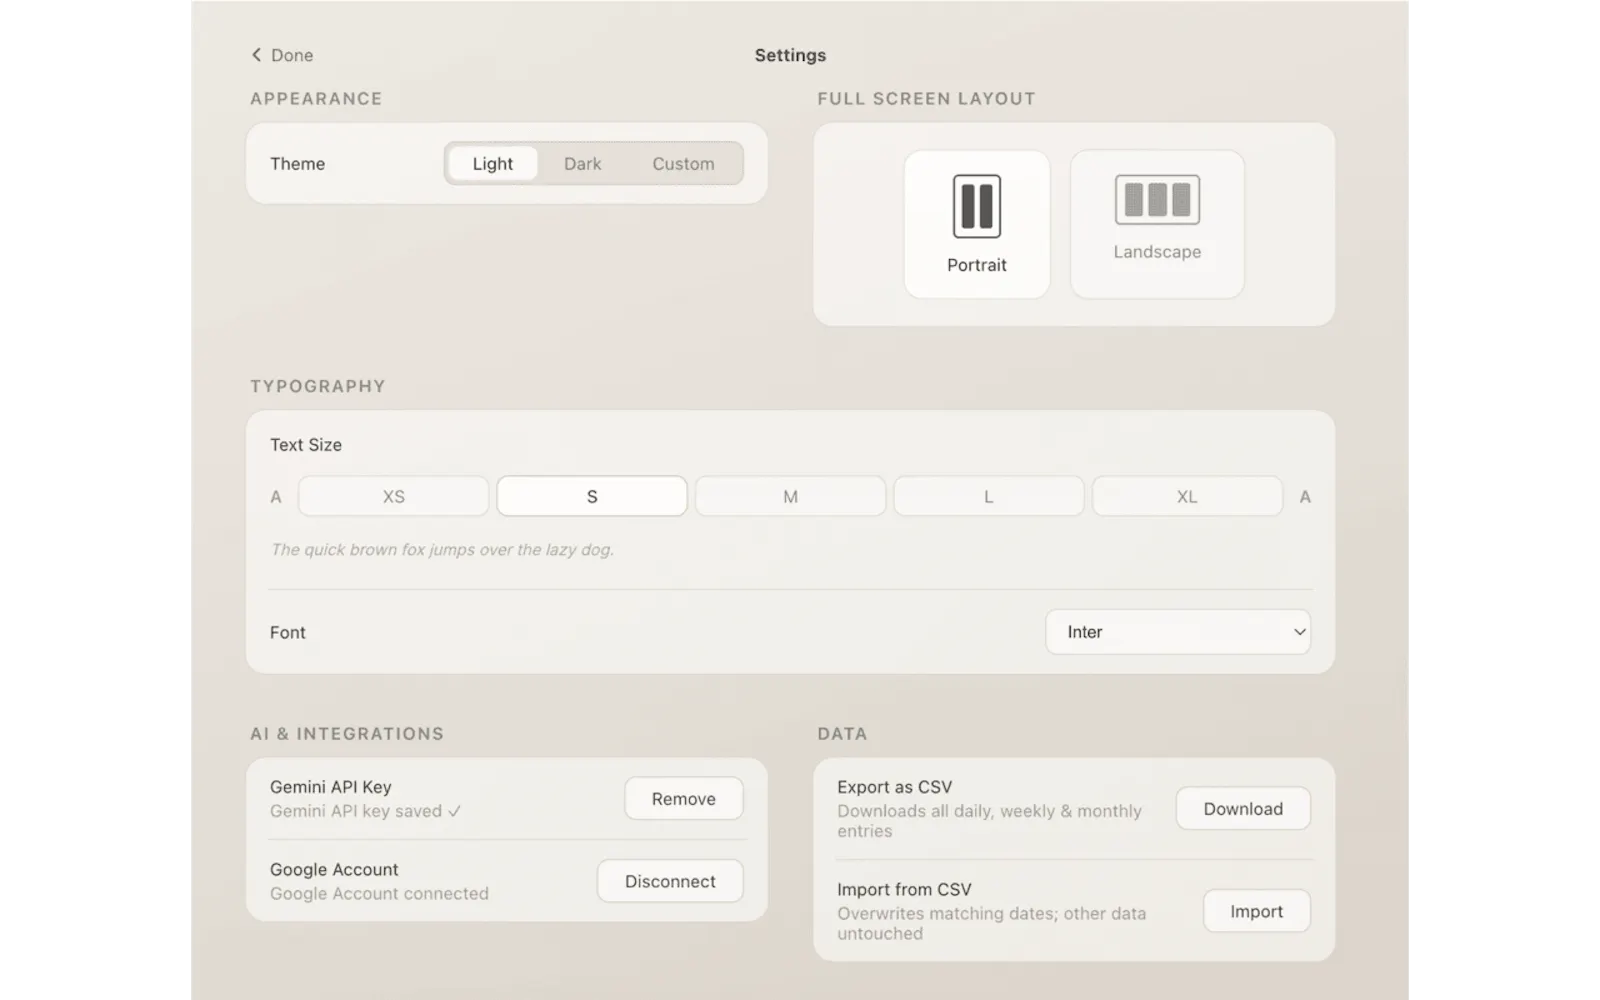This screenshot has width=1600, height=1000.
Task: Select the Light theme option
Action: tap(493, 164)
